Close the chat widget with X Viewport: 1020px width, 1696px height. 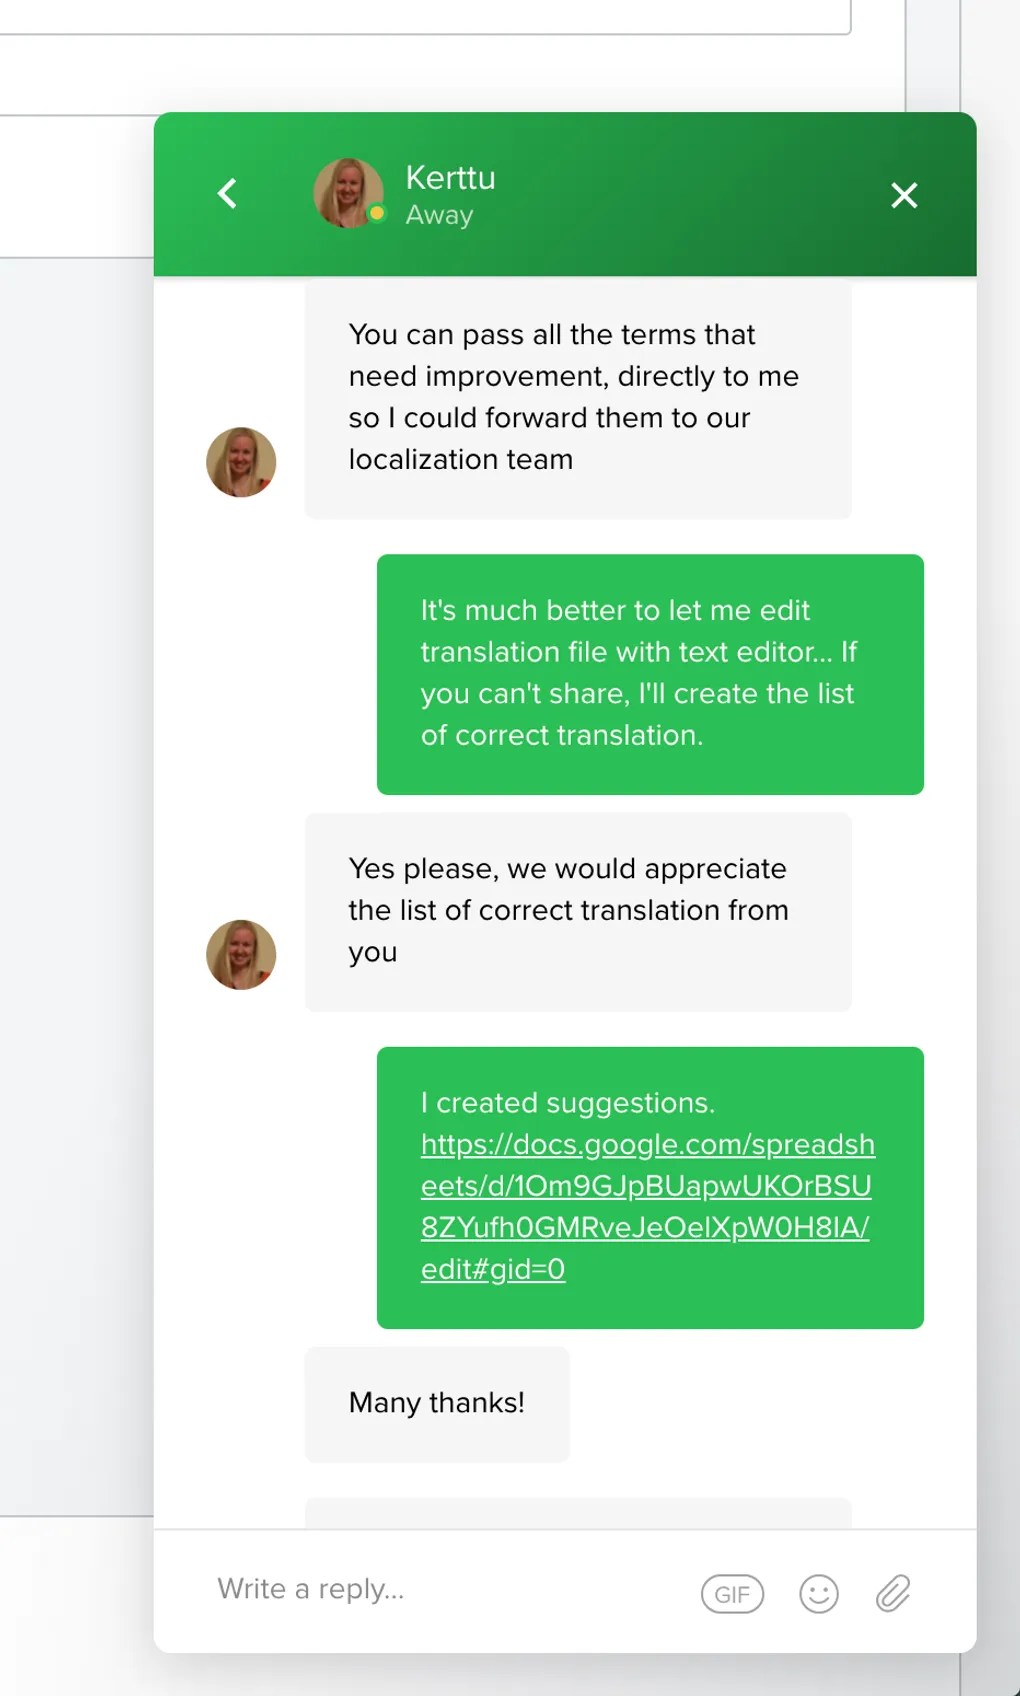(x=904, y=195)
